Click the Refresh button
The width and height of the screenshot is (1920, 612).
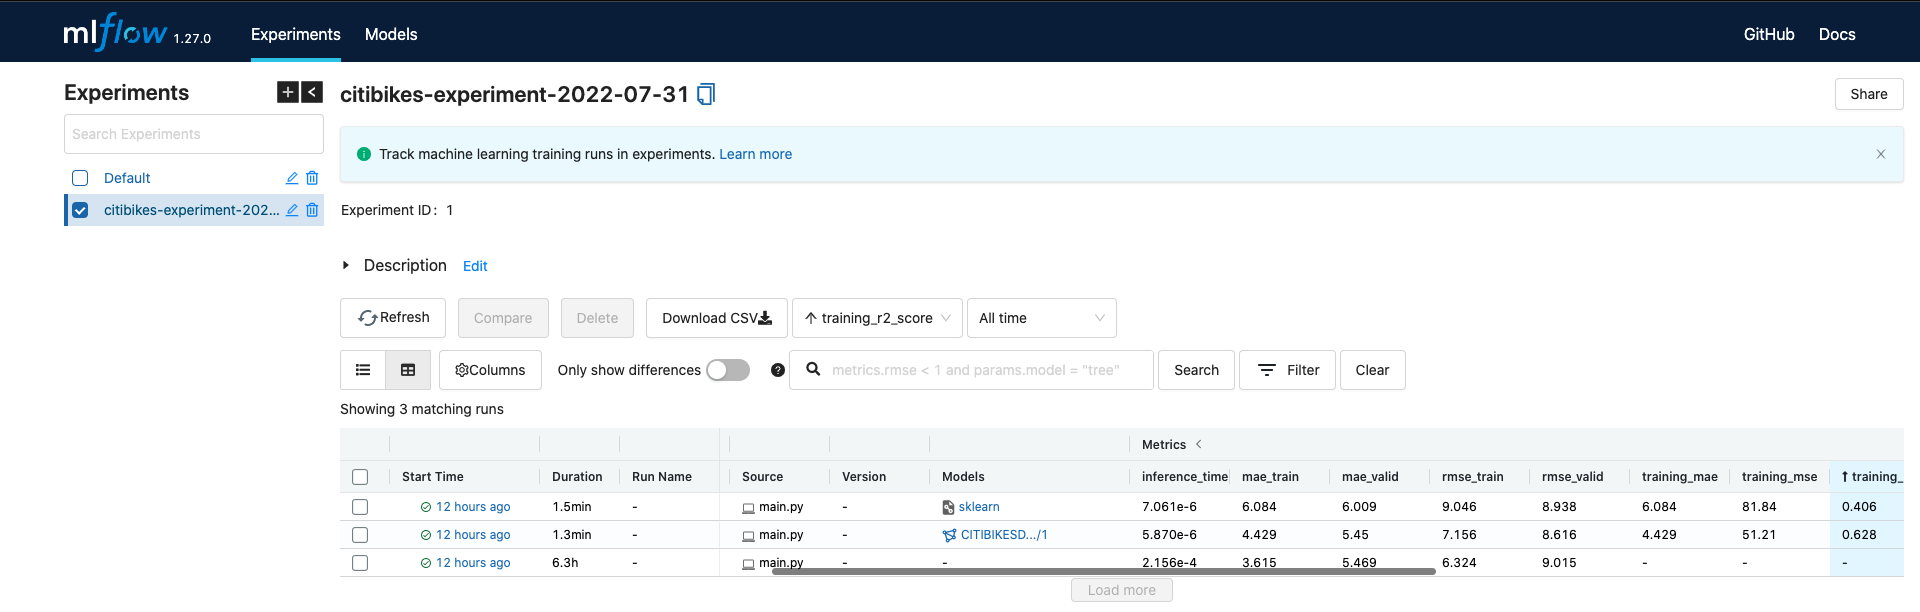(393, 318)
